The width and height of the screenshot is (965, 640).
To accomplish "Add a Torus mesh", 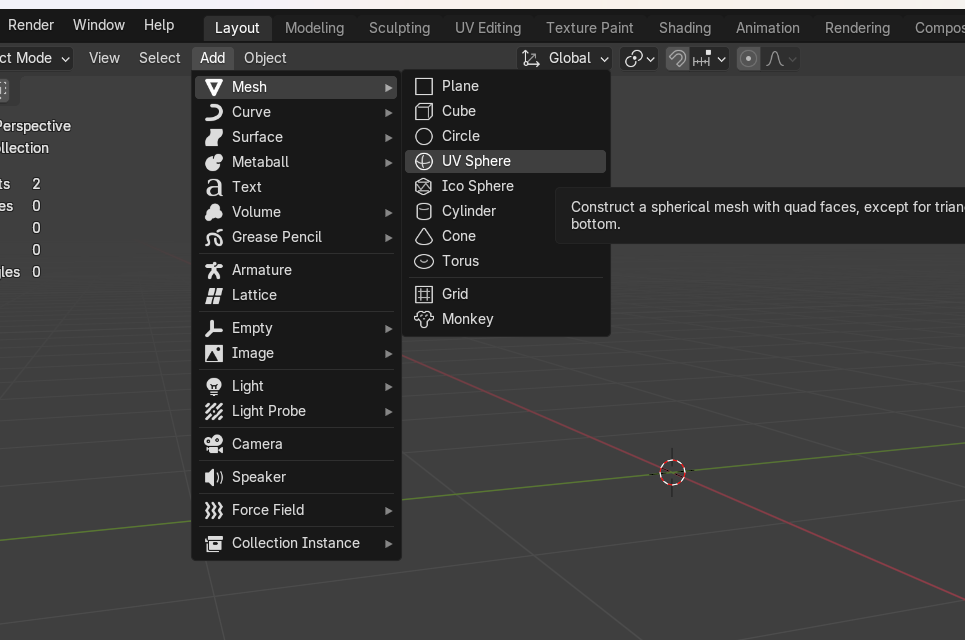I will pos(505,262).
